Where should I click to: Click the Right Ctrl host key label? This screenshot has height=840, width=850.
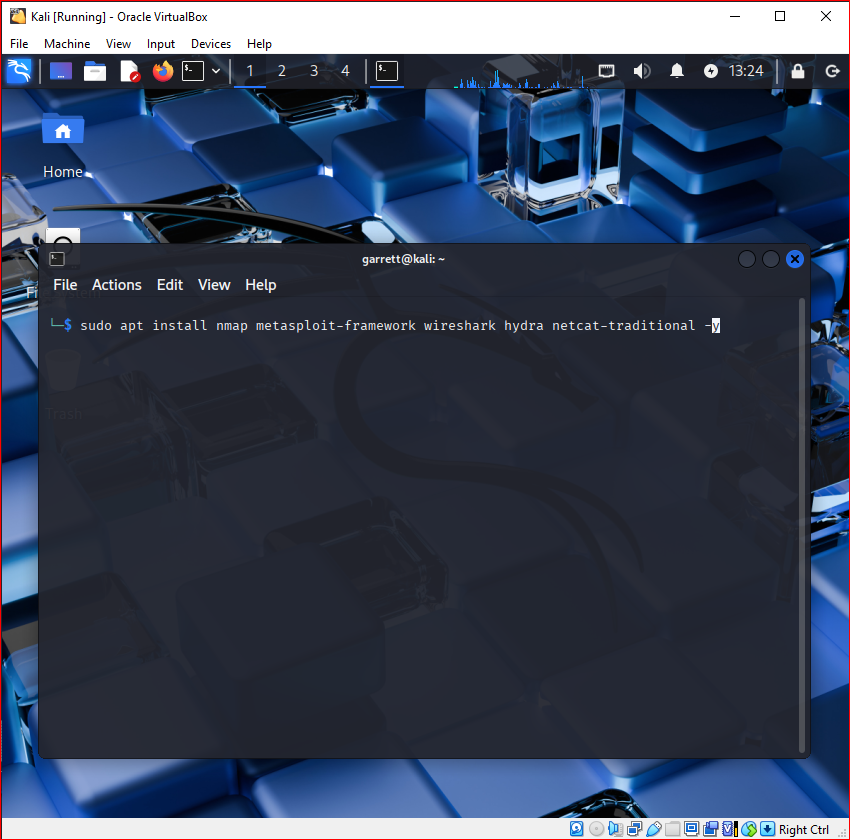click(x=803, y=830)
